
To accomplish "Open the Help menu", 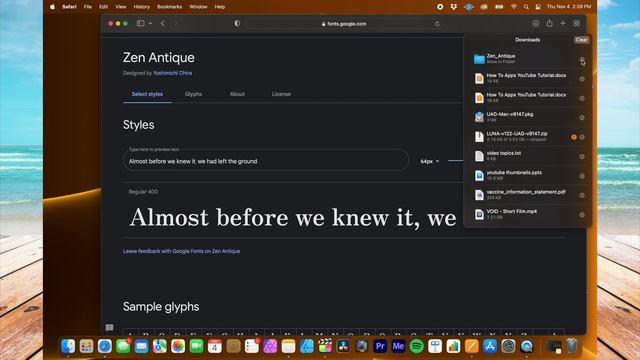I will coord(220,7).
